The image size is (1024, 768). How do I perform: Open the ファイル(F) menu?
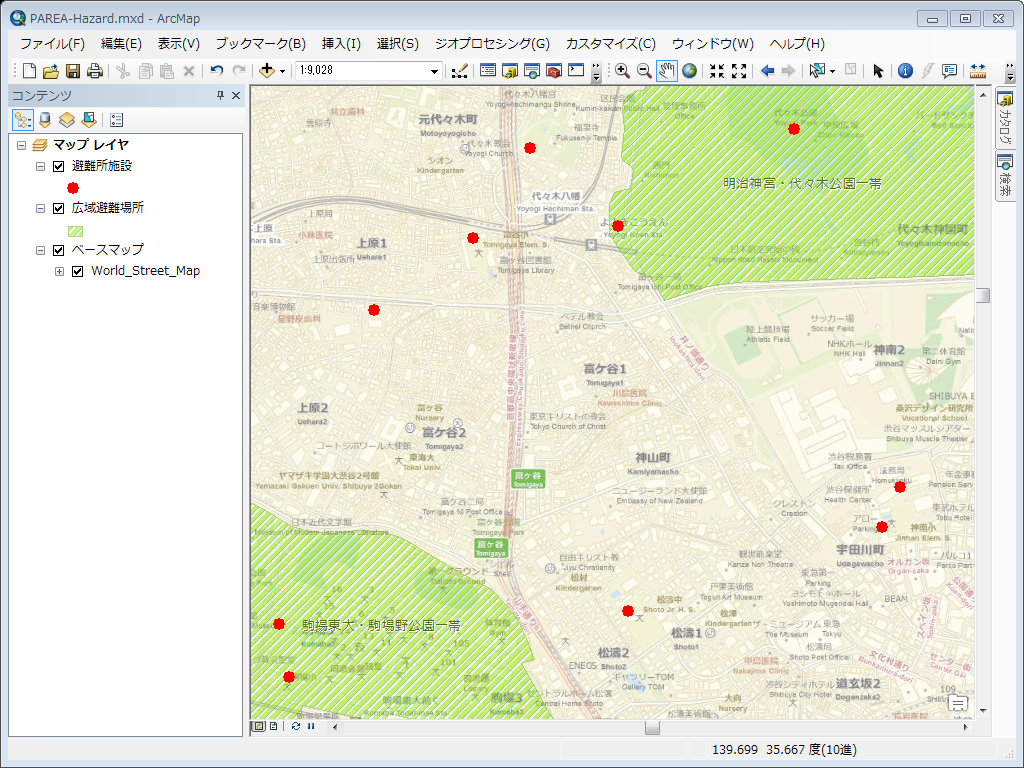click(52, 44)
